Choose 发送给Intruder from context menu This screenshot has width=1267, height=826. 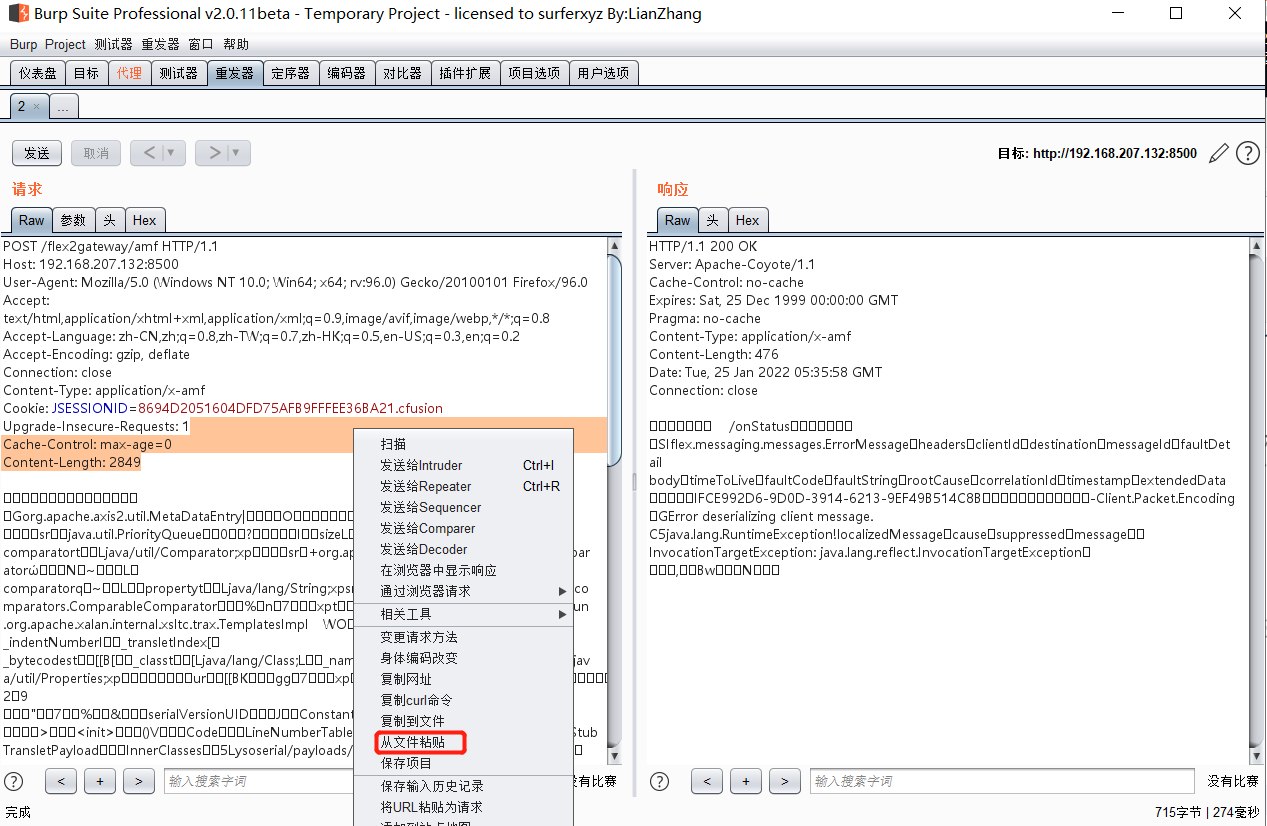[464, 465]
